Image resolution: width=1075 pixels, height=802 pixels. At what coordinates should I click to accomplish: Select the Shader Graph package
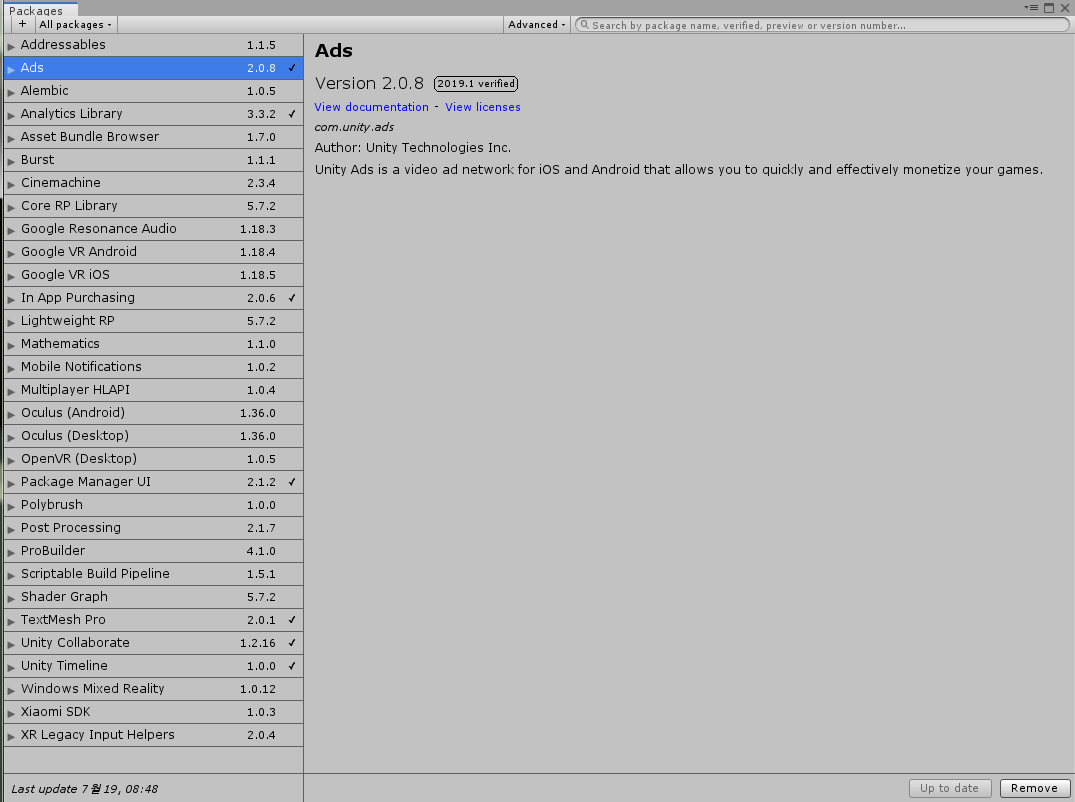coord(154,596)
